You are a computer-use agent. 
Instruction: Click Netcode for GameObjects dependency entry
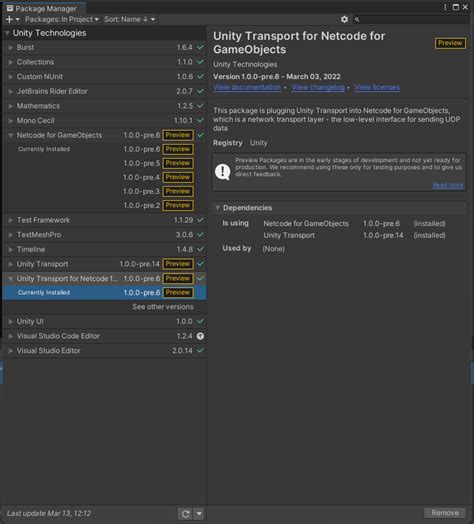coord(306,224)
